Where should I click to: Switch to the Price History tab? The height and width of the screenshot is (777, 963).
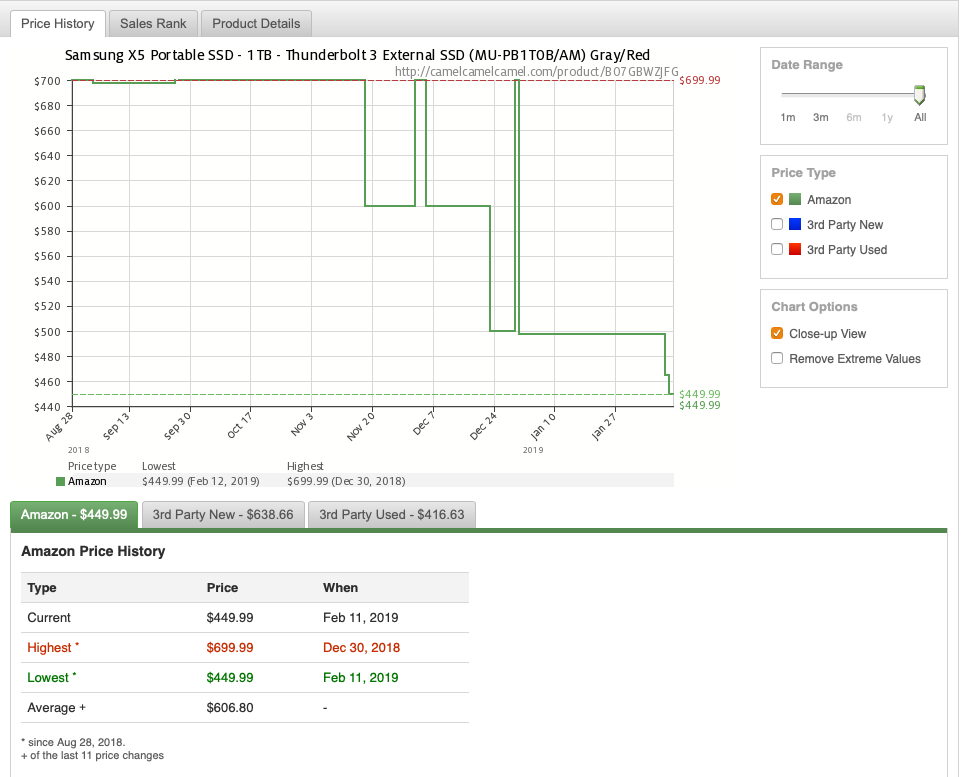pyautogui.click(x=58, y=24)
